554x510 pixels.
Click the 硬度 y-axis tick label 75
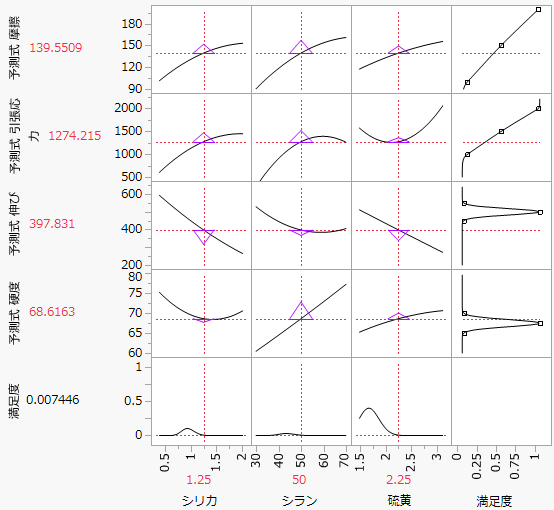pyautogui.click(x=135, y=293)
